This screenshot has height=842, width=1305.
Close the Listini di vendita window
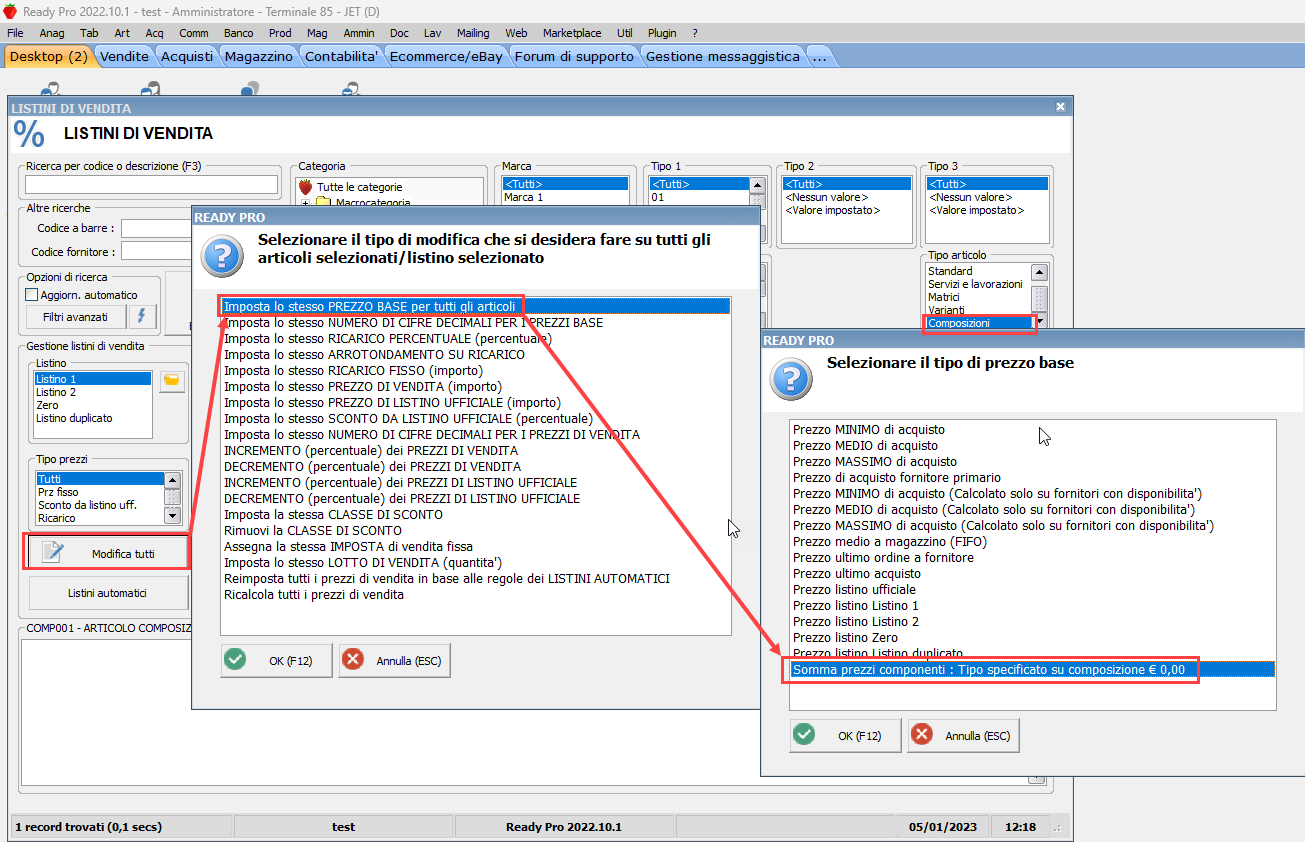point(1061,107)
